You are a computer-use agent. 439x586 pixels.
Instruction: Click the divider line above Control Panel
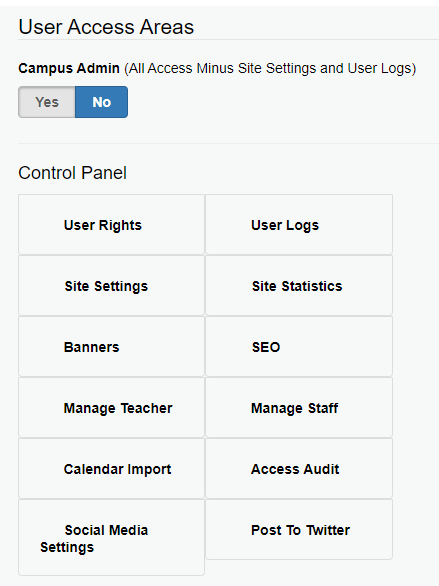(x=228, y=143)
